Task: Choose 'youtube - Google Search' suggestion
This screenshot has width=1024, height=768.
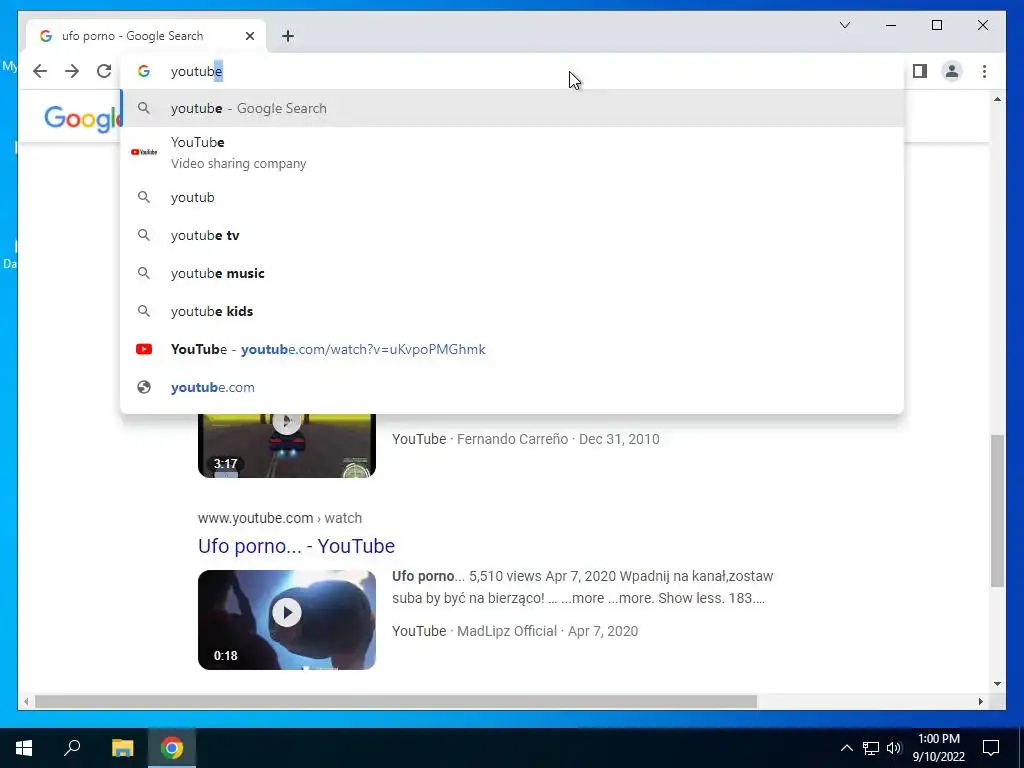Action: tap(512, 108)
